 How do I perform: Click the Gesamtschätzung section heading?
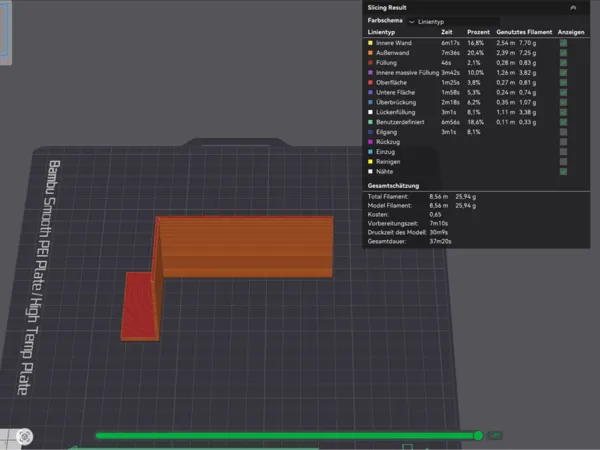tap(393, 186)
